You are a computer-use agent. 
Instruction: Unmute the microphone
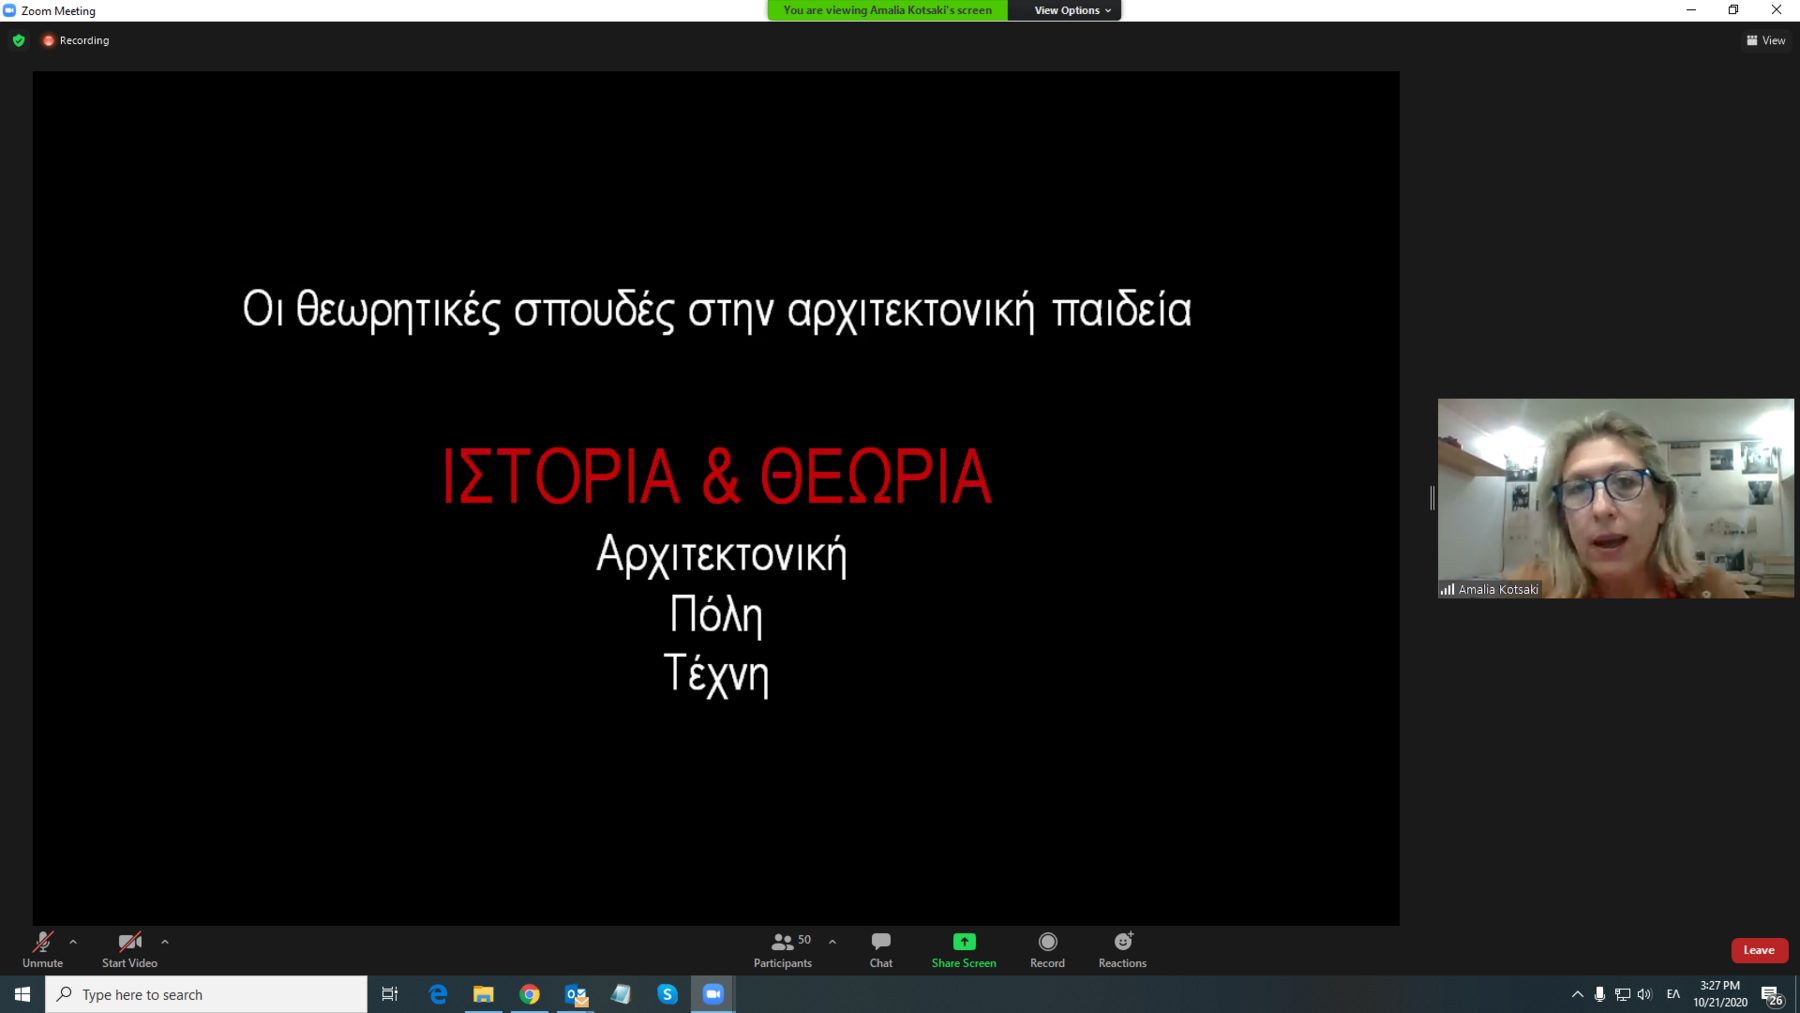coord(43,949)
